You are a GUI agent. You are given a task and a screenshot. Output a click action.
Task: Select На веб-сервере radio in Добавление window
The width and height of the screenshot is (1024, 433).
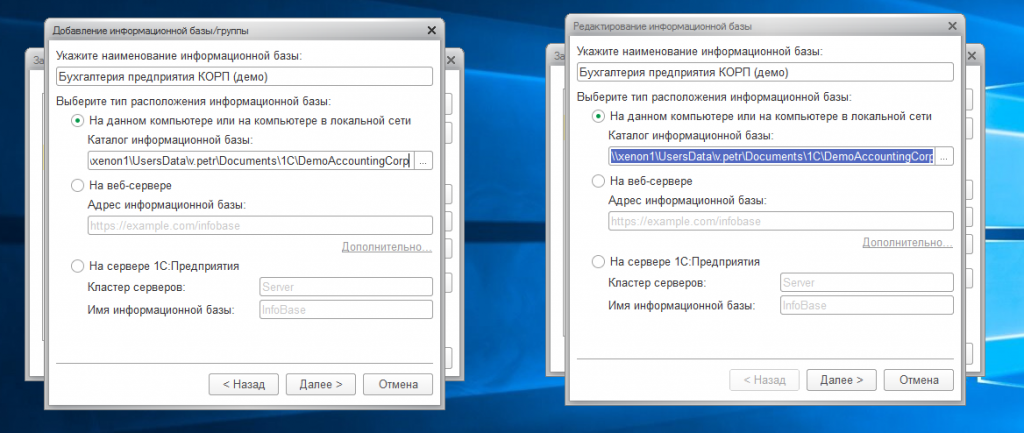pos(78,185)
